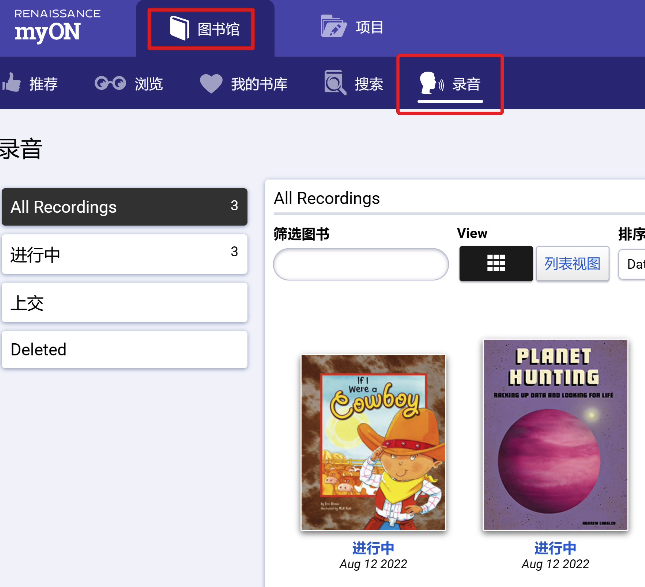Screen dimensions: 645x587
Task: Click the Renaissance myON logo
Action: [57, 26]
